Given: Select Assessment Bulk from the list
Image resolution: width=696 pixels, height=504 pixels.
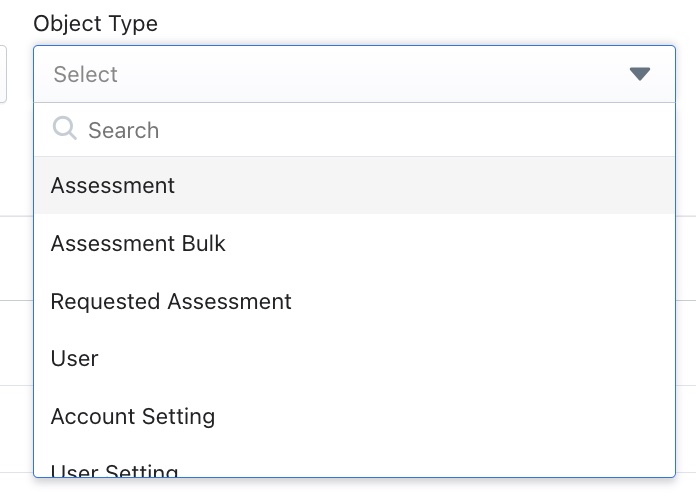Looking at the screenshot, I should click(x=138, y=244).
